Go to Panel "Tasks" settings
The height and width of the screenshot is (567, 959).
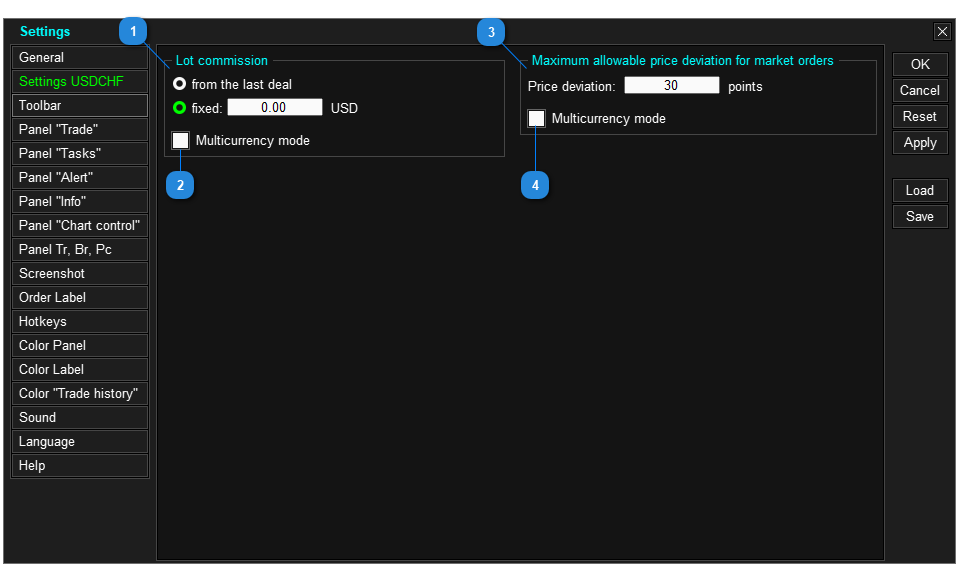click(80, 154)
